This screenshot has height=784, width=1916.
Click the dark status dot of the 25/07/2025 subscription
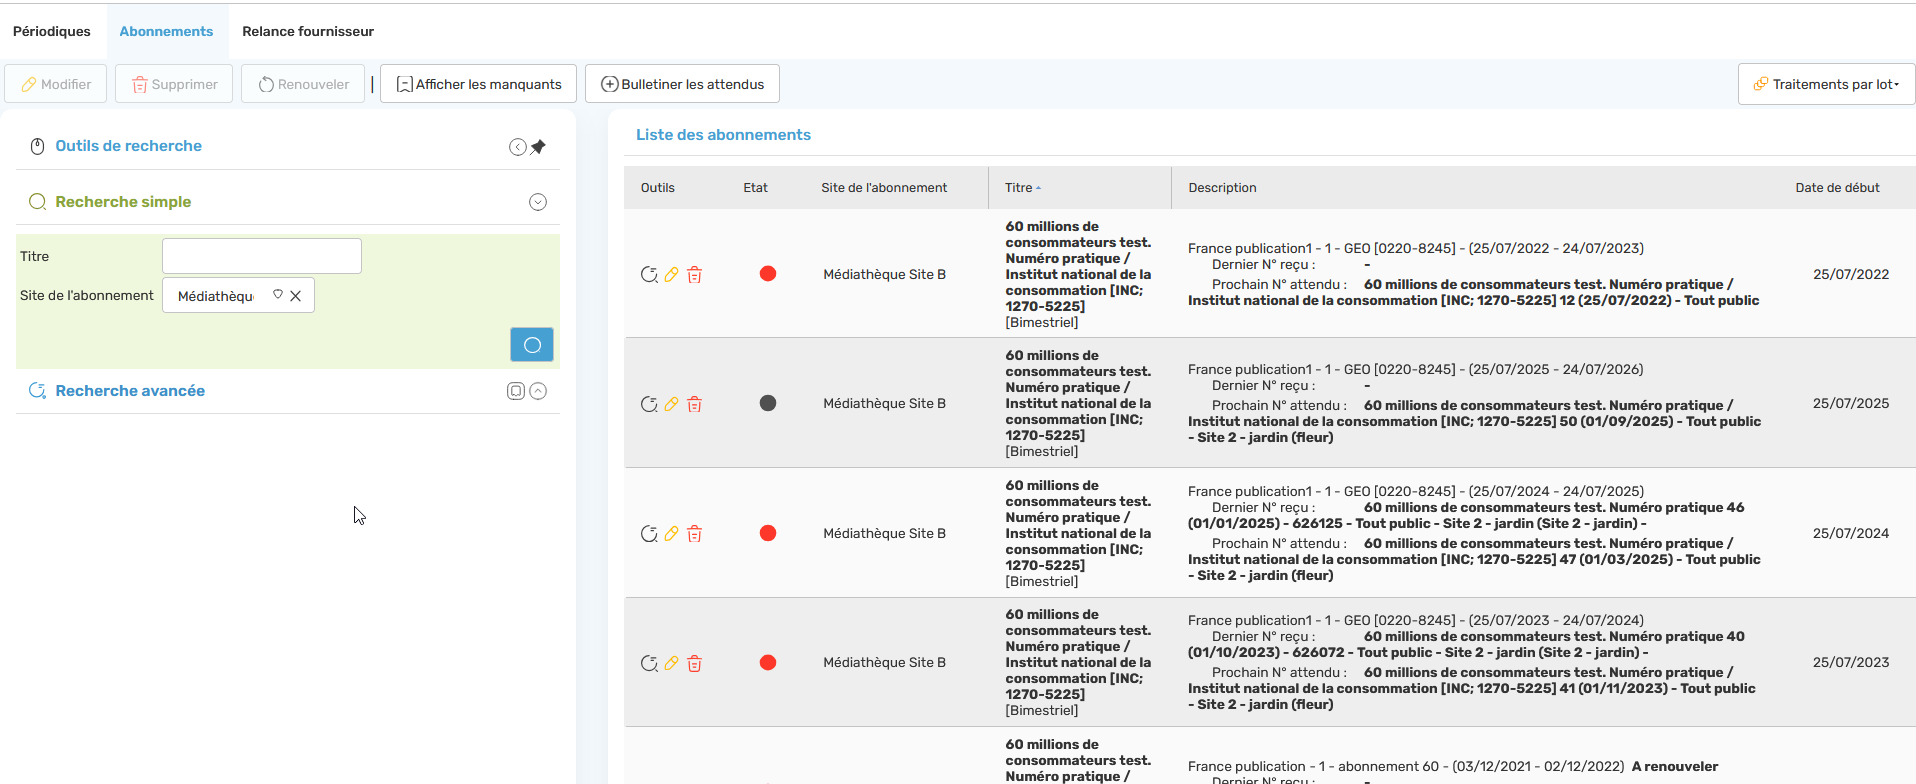coord(768,403)
